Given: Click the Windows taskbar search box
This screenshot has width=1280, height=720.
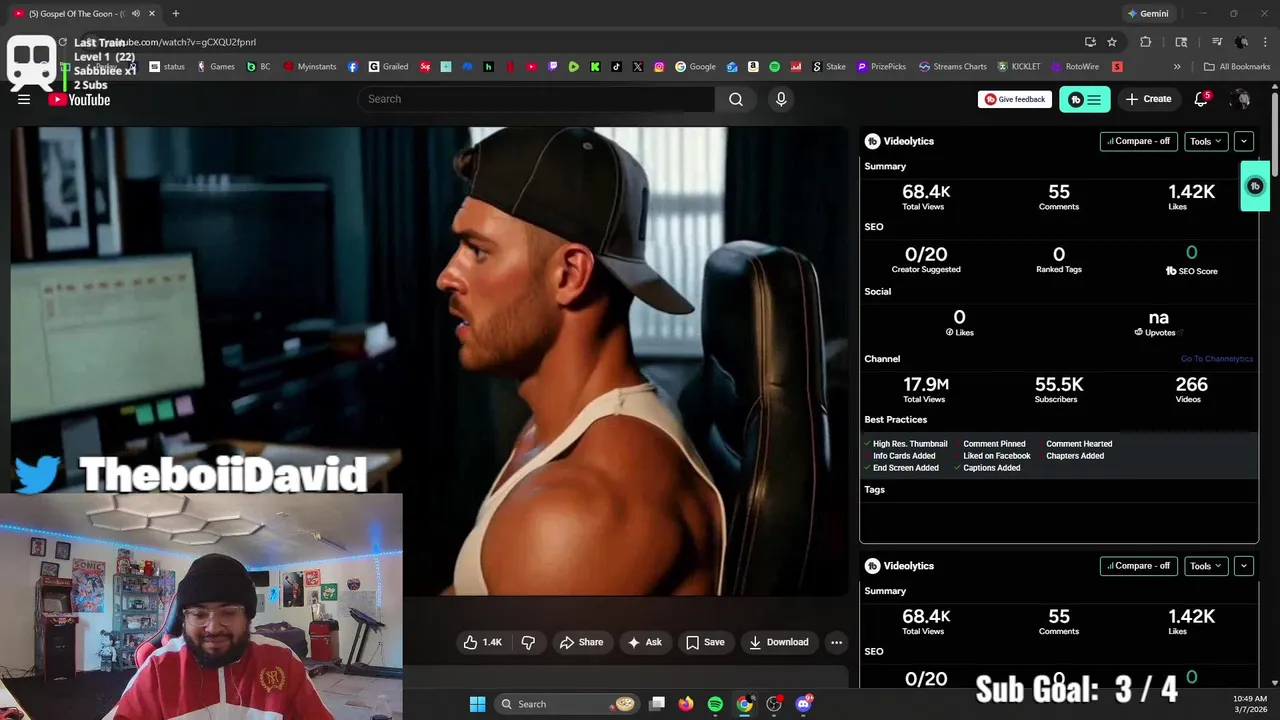Looking at the screenshot, I should (x=568, y=704).
